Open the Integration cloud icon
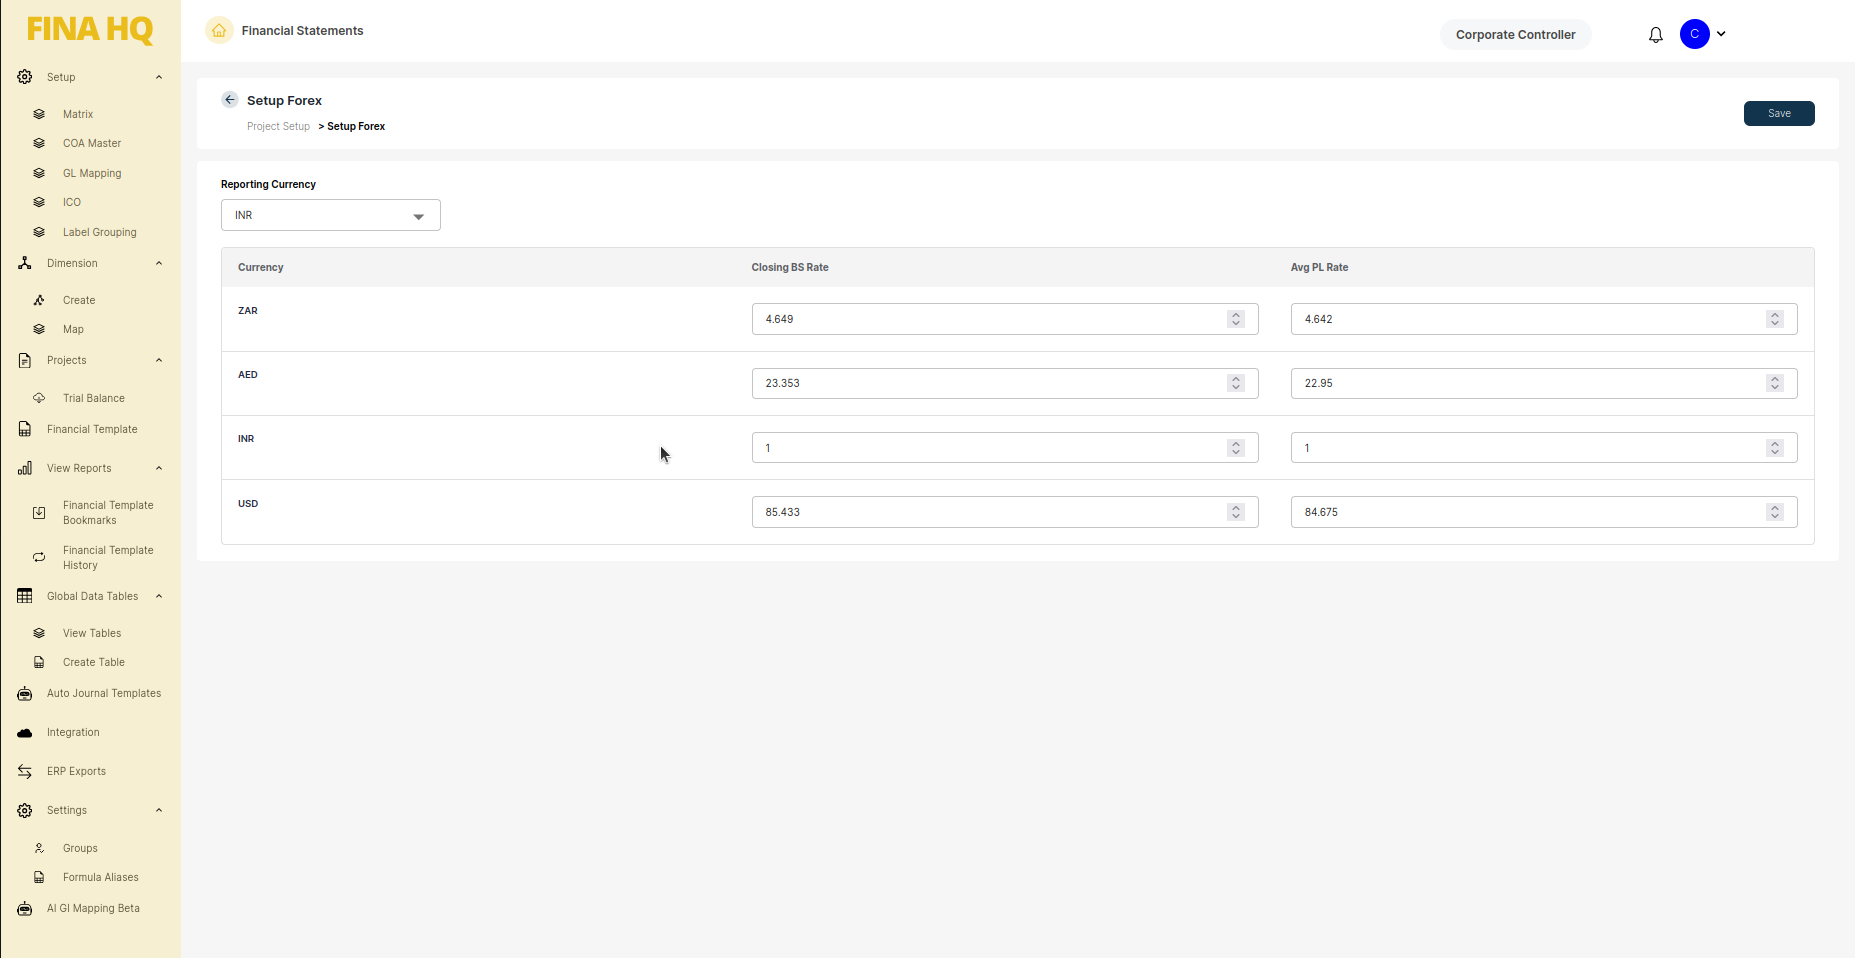The image size is (1855, 958). click(25, 733)
